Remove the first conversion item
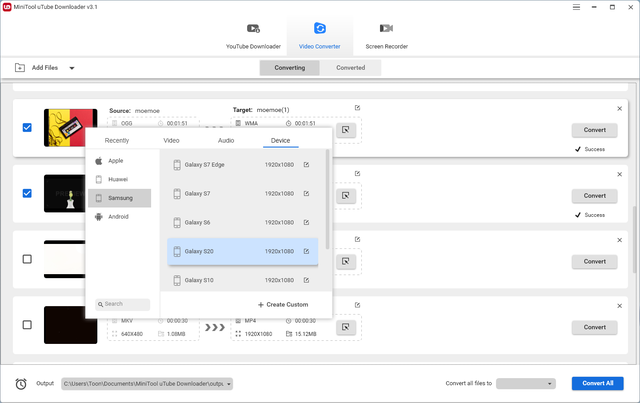Image resolution: width=640 pixels, height=403 pixels. [x=619, y=108]
